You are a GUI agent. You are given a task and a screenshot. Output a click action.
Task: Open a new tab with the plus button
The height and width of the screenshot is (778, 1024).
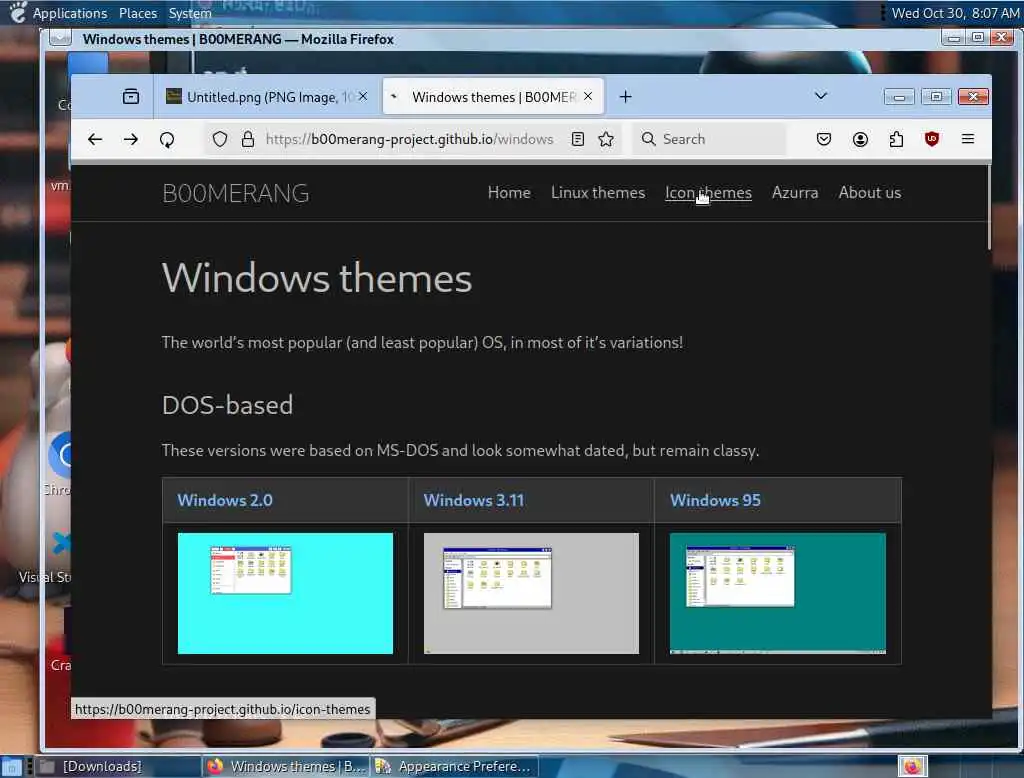tap(625, 97)
